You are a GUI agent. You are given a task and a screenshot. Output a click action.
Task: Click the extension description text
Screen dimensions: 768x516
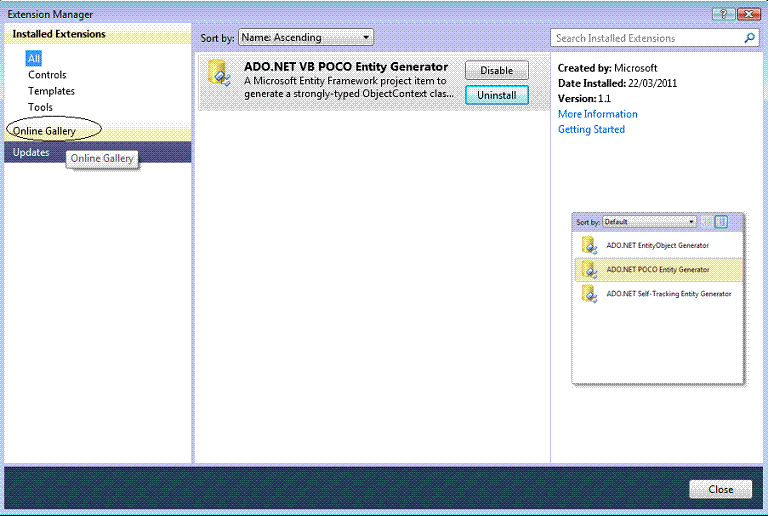(349, 87)
